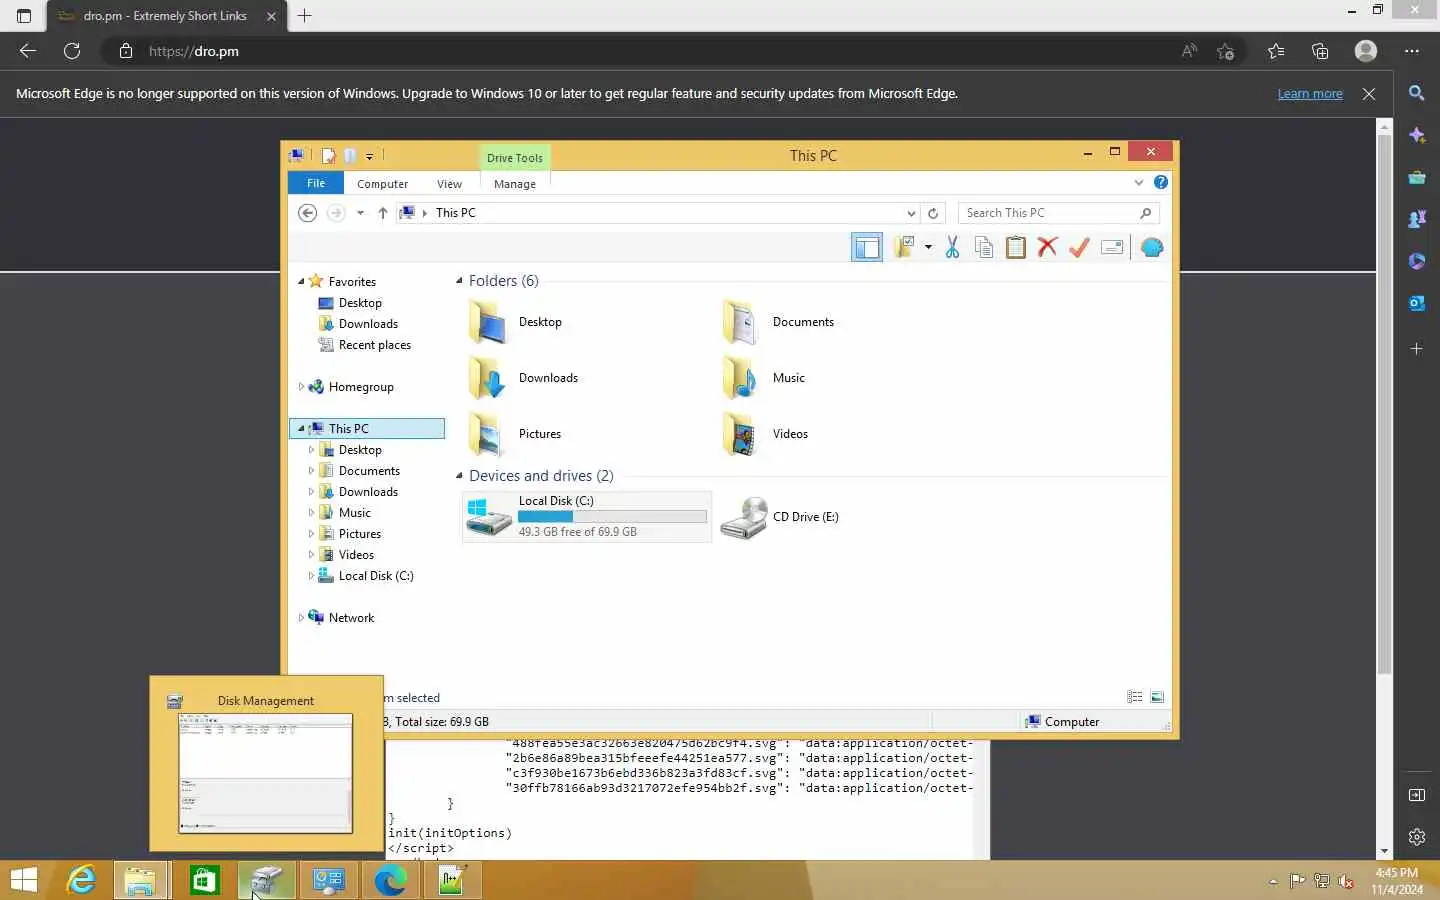
Task: Open Edge sidebar settings gear
Action: click(x=1417, y=837)
